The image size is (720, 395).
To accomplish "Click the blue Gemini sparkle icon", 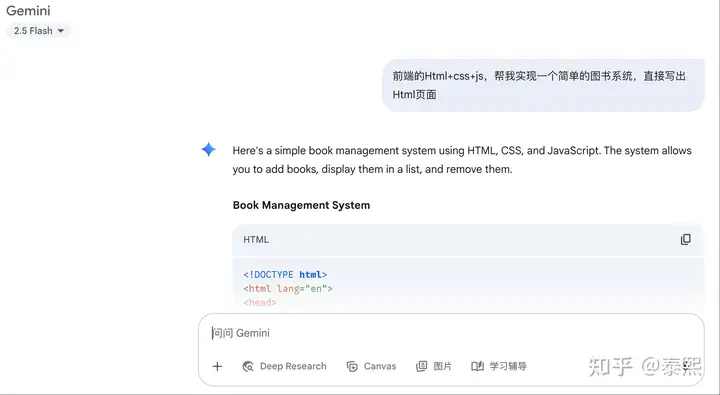I will pyautogui.click(x=208, y=149).
